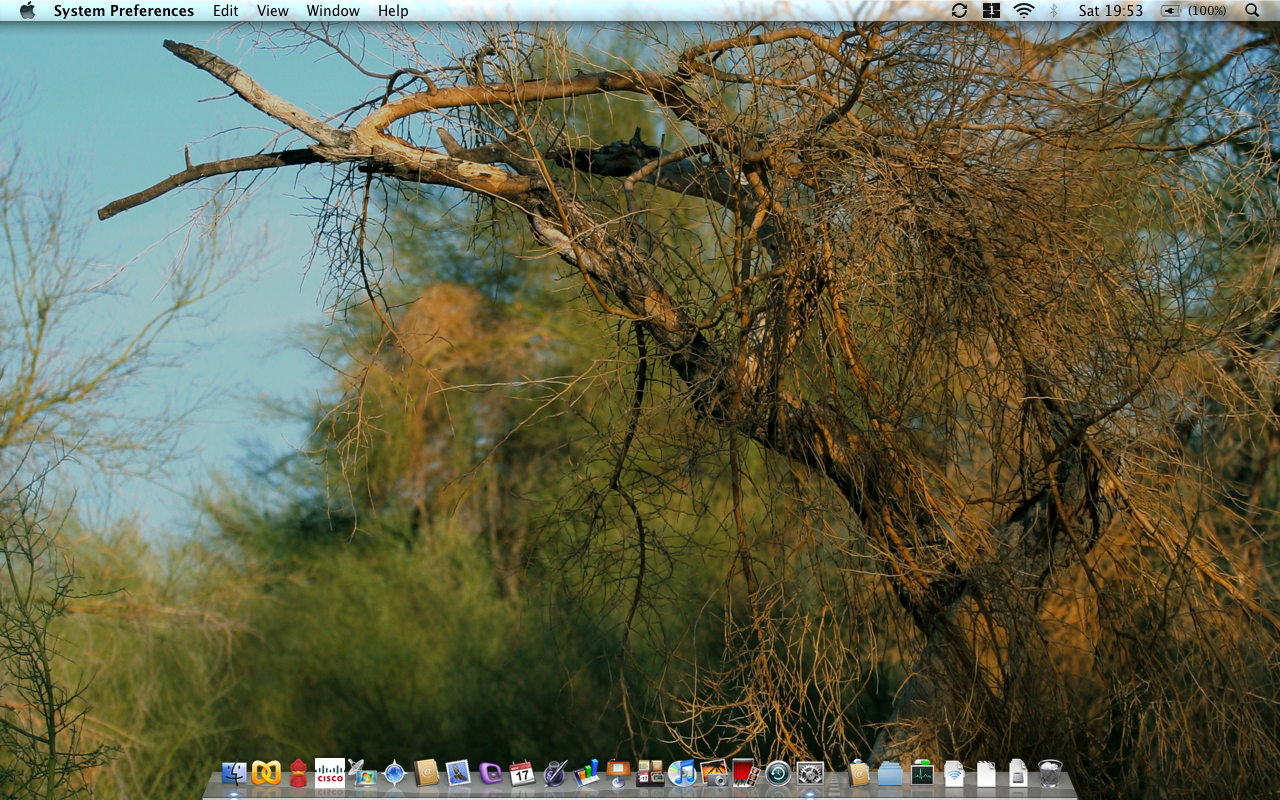Open Microsoft Entourage purple icon
Image resolution: width=1280 pixels, height=800 pixels.
tap(490, 773)
